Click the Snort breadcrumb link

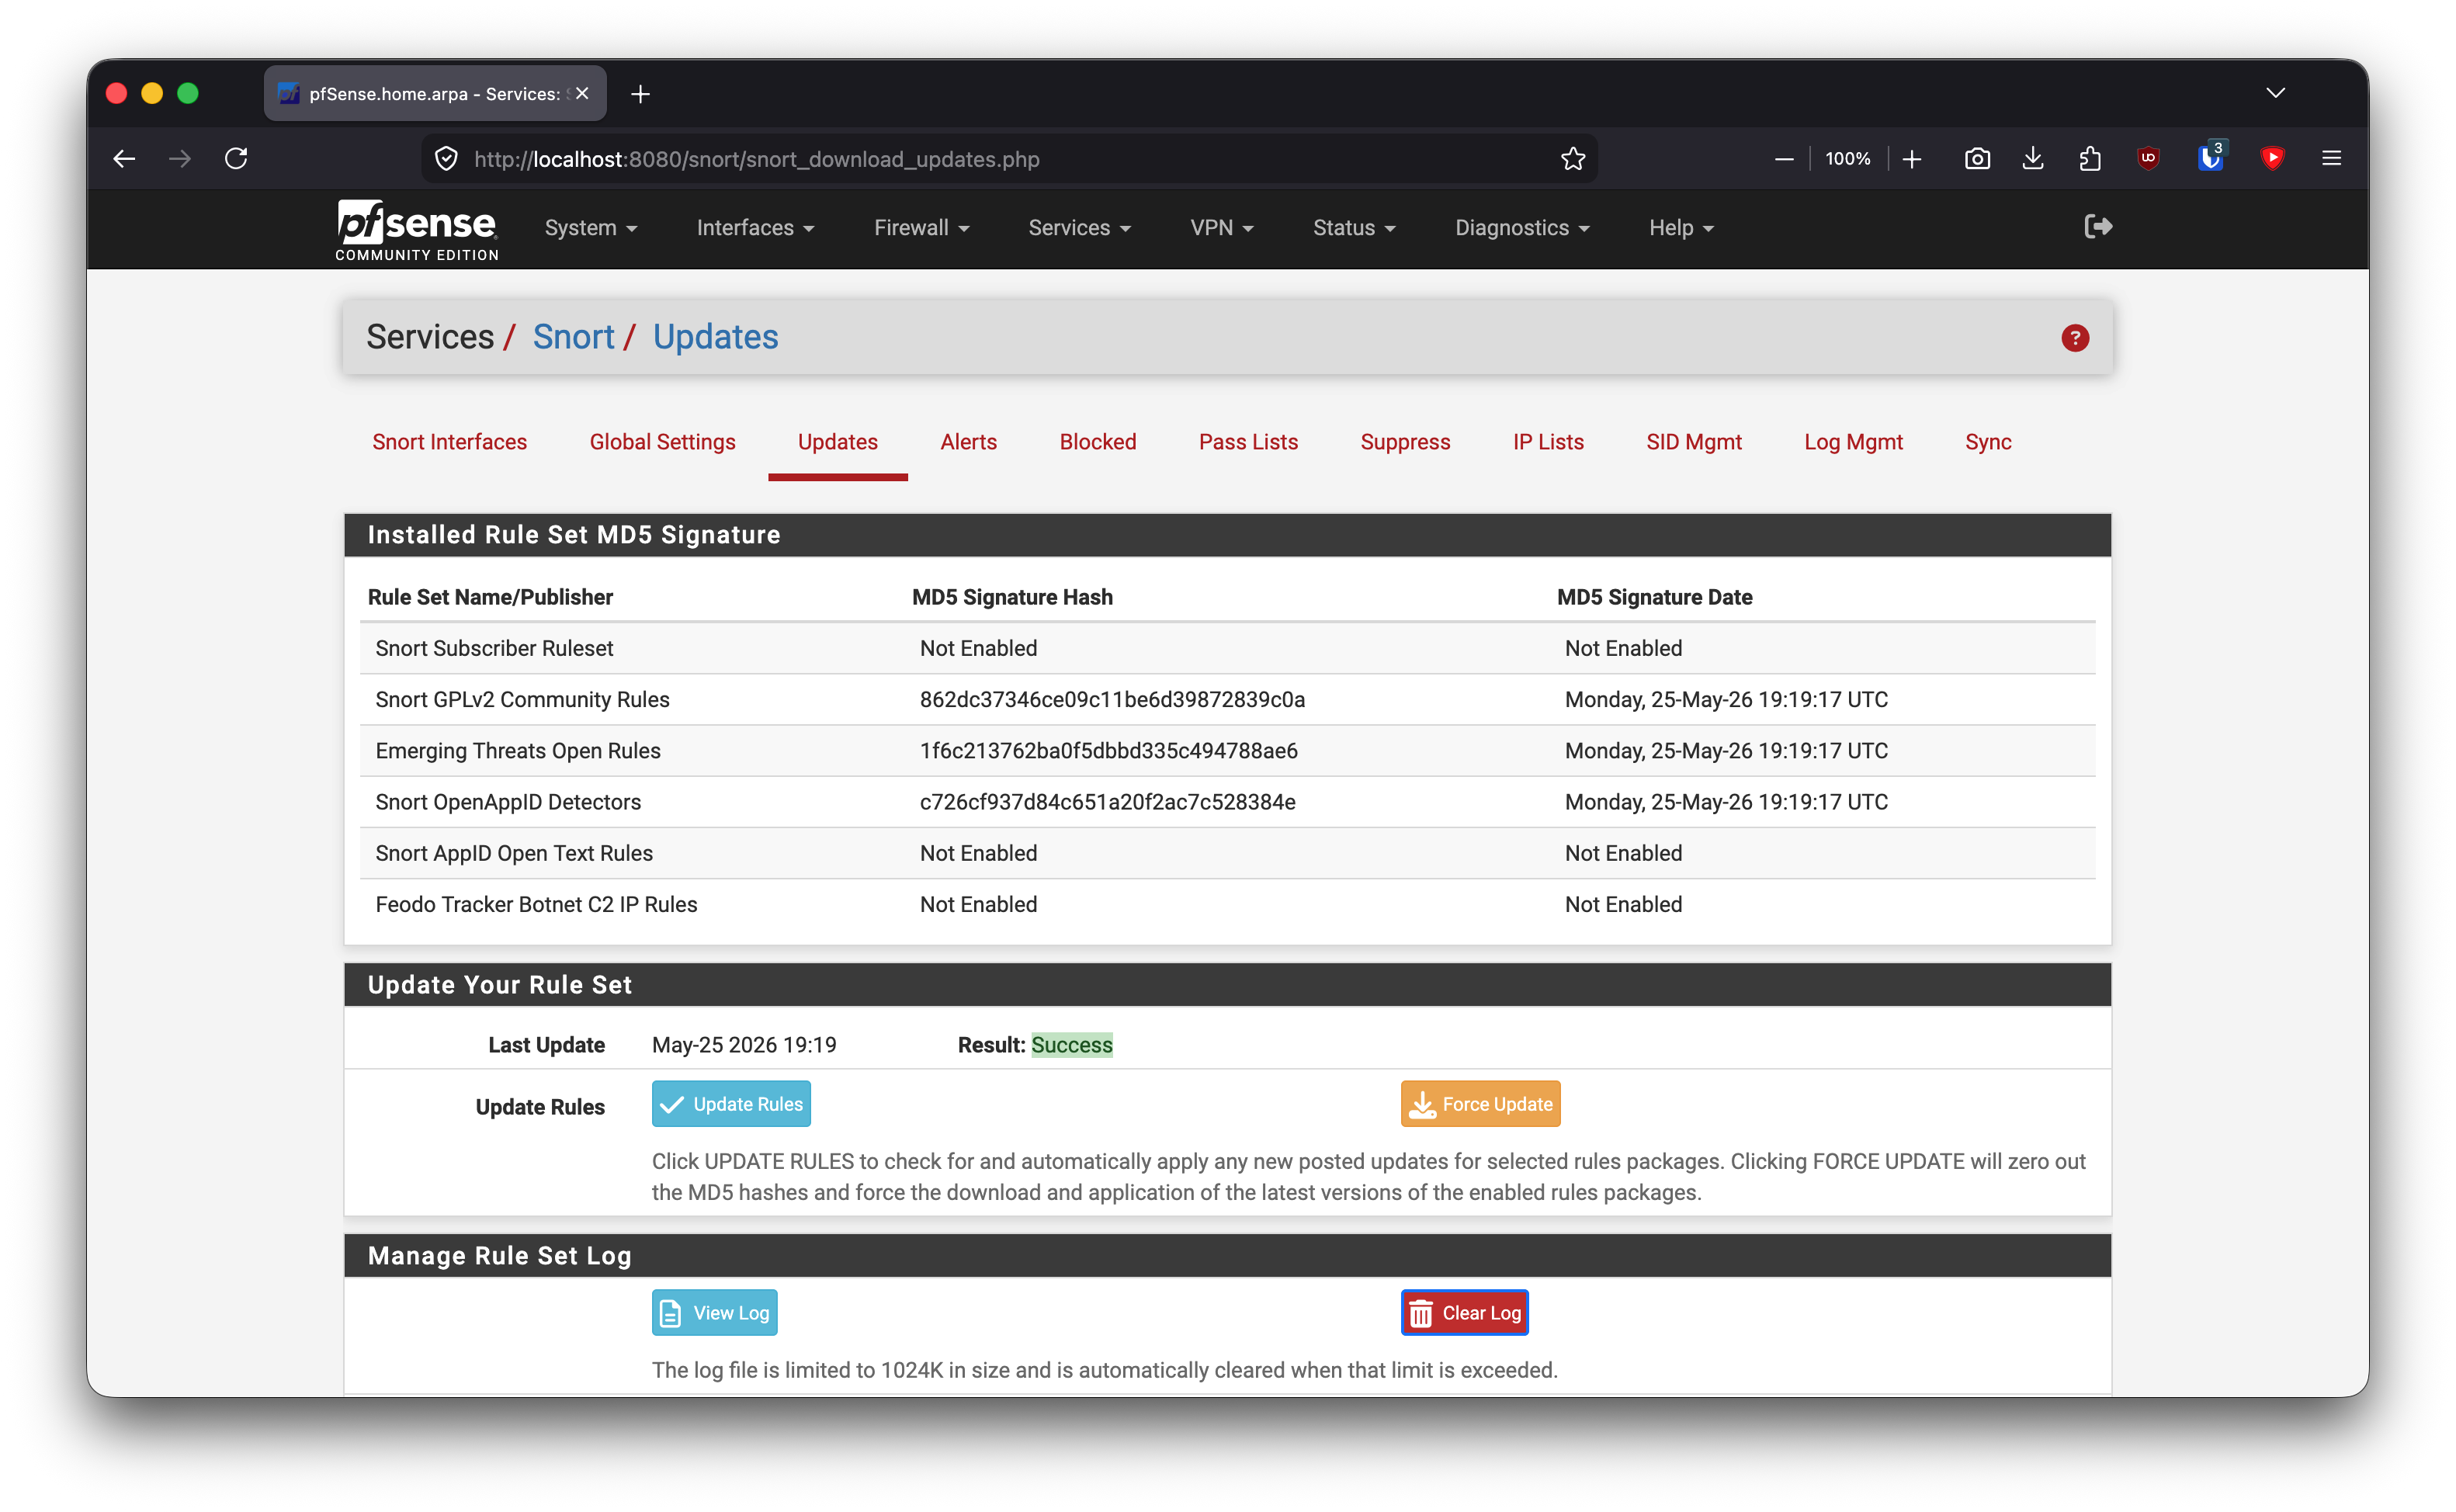pyautogui.click(x=573, y=337)
